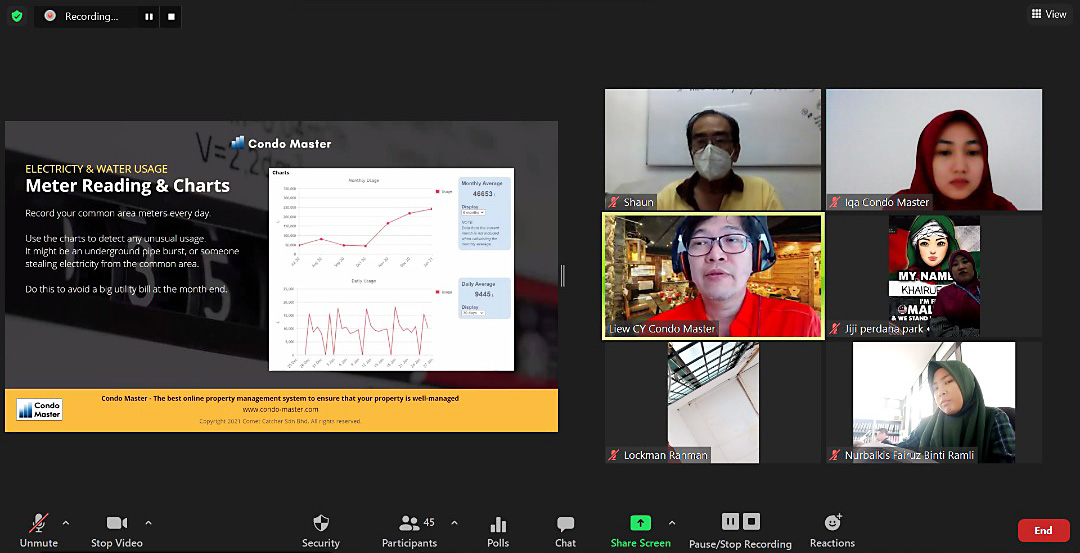Open the Reactions emoji menu

click(x=832, y=523)
